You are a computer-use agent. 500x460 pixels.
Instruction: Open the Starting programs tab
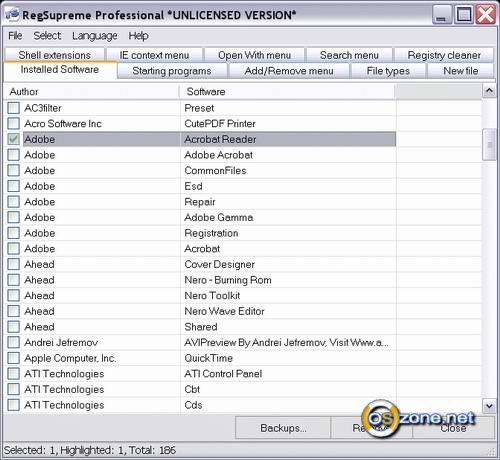click(172, 71)
